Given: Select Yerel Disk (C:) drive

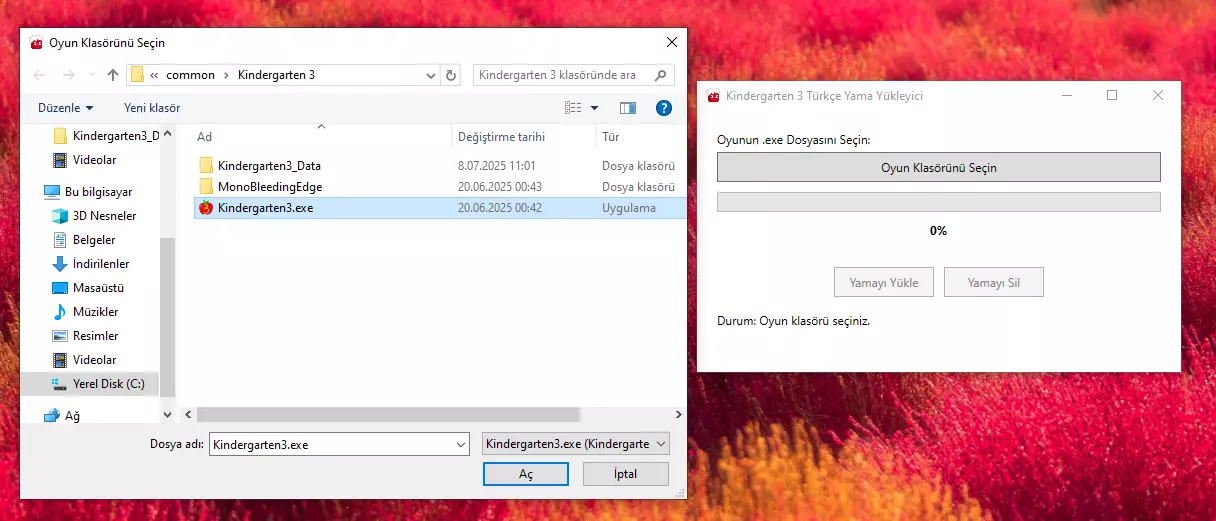Looking at the screenshot, I should point(89,384).
